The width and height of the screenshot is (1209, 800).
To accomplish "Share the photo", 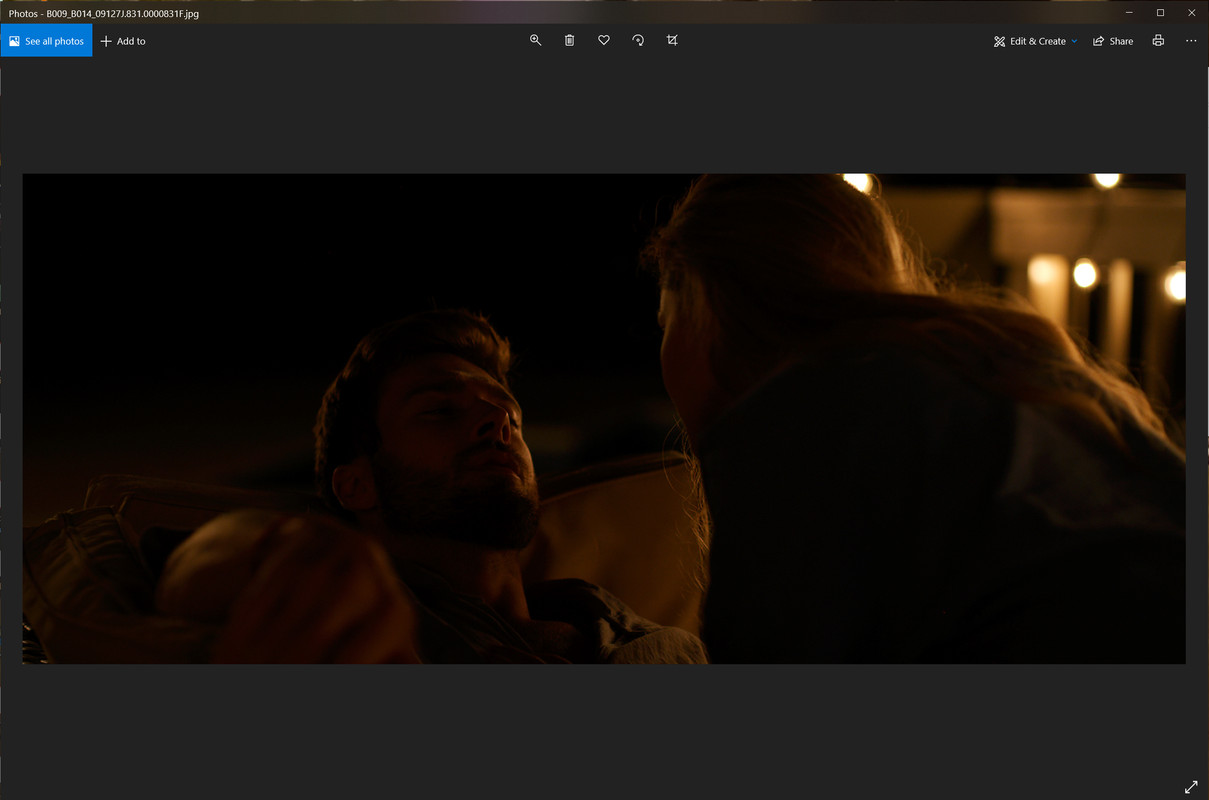I will (1113, 41).
